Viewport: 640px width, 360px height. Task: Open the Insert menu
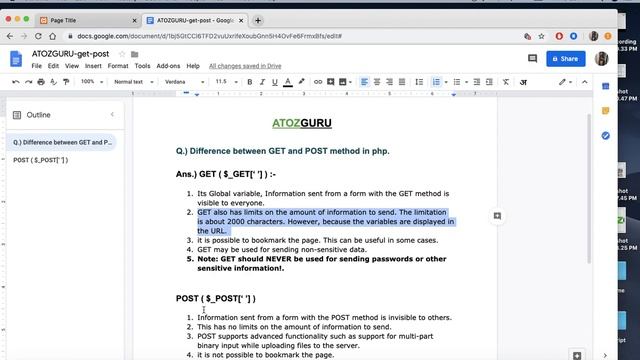[x=93, y=66]
